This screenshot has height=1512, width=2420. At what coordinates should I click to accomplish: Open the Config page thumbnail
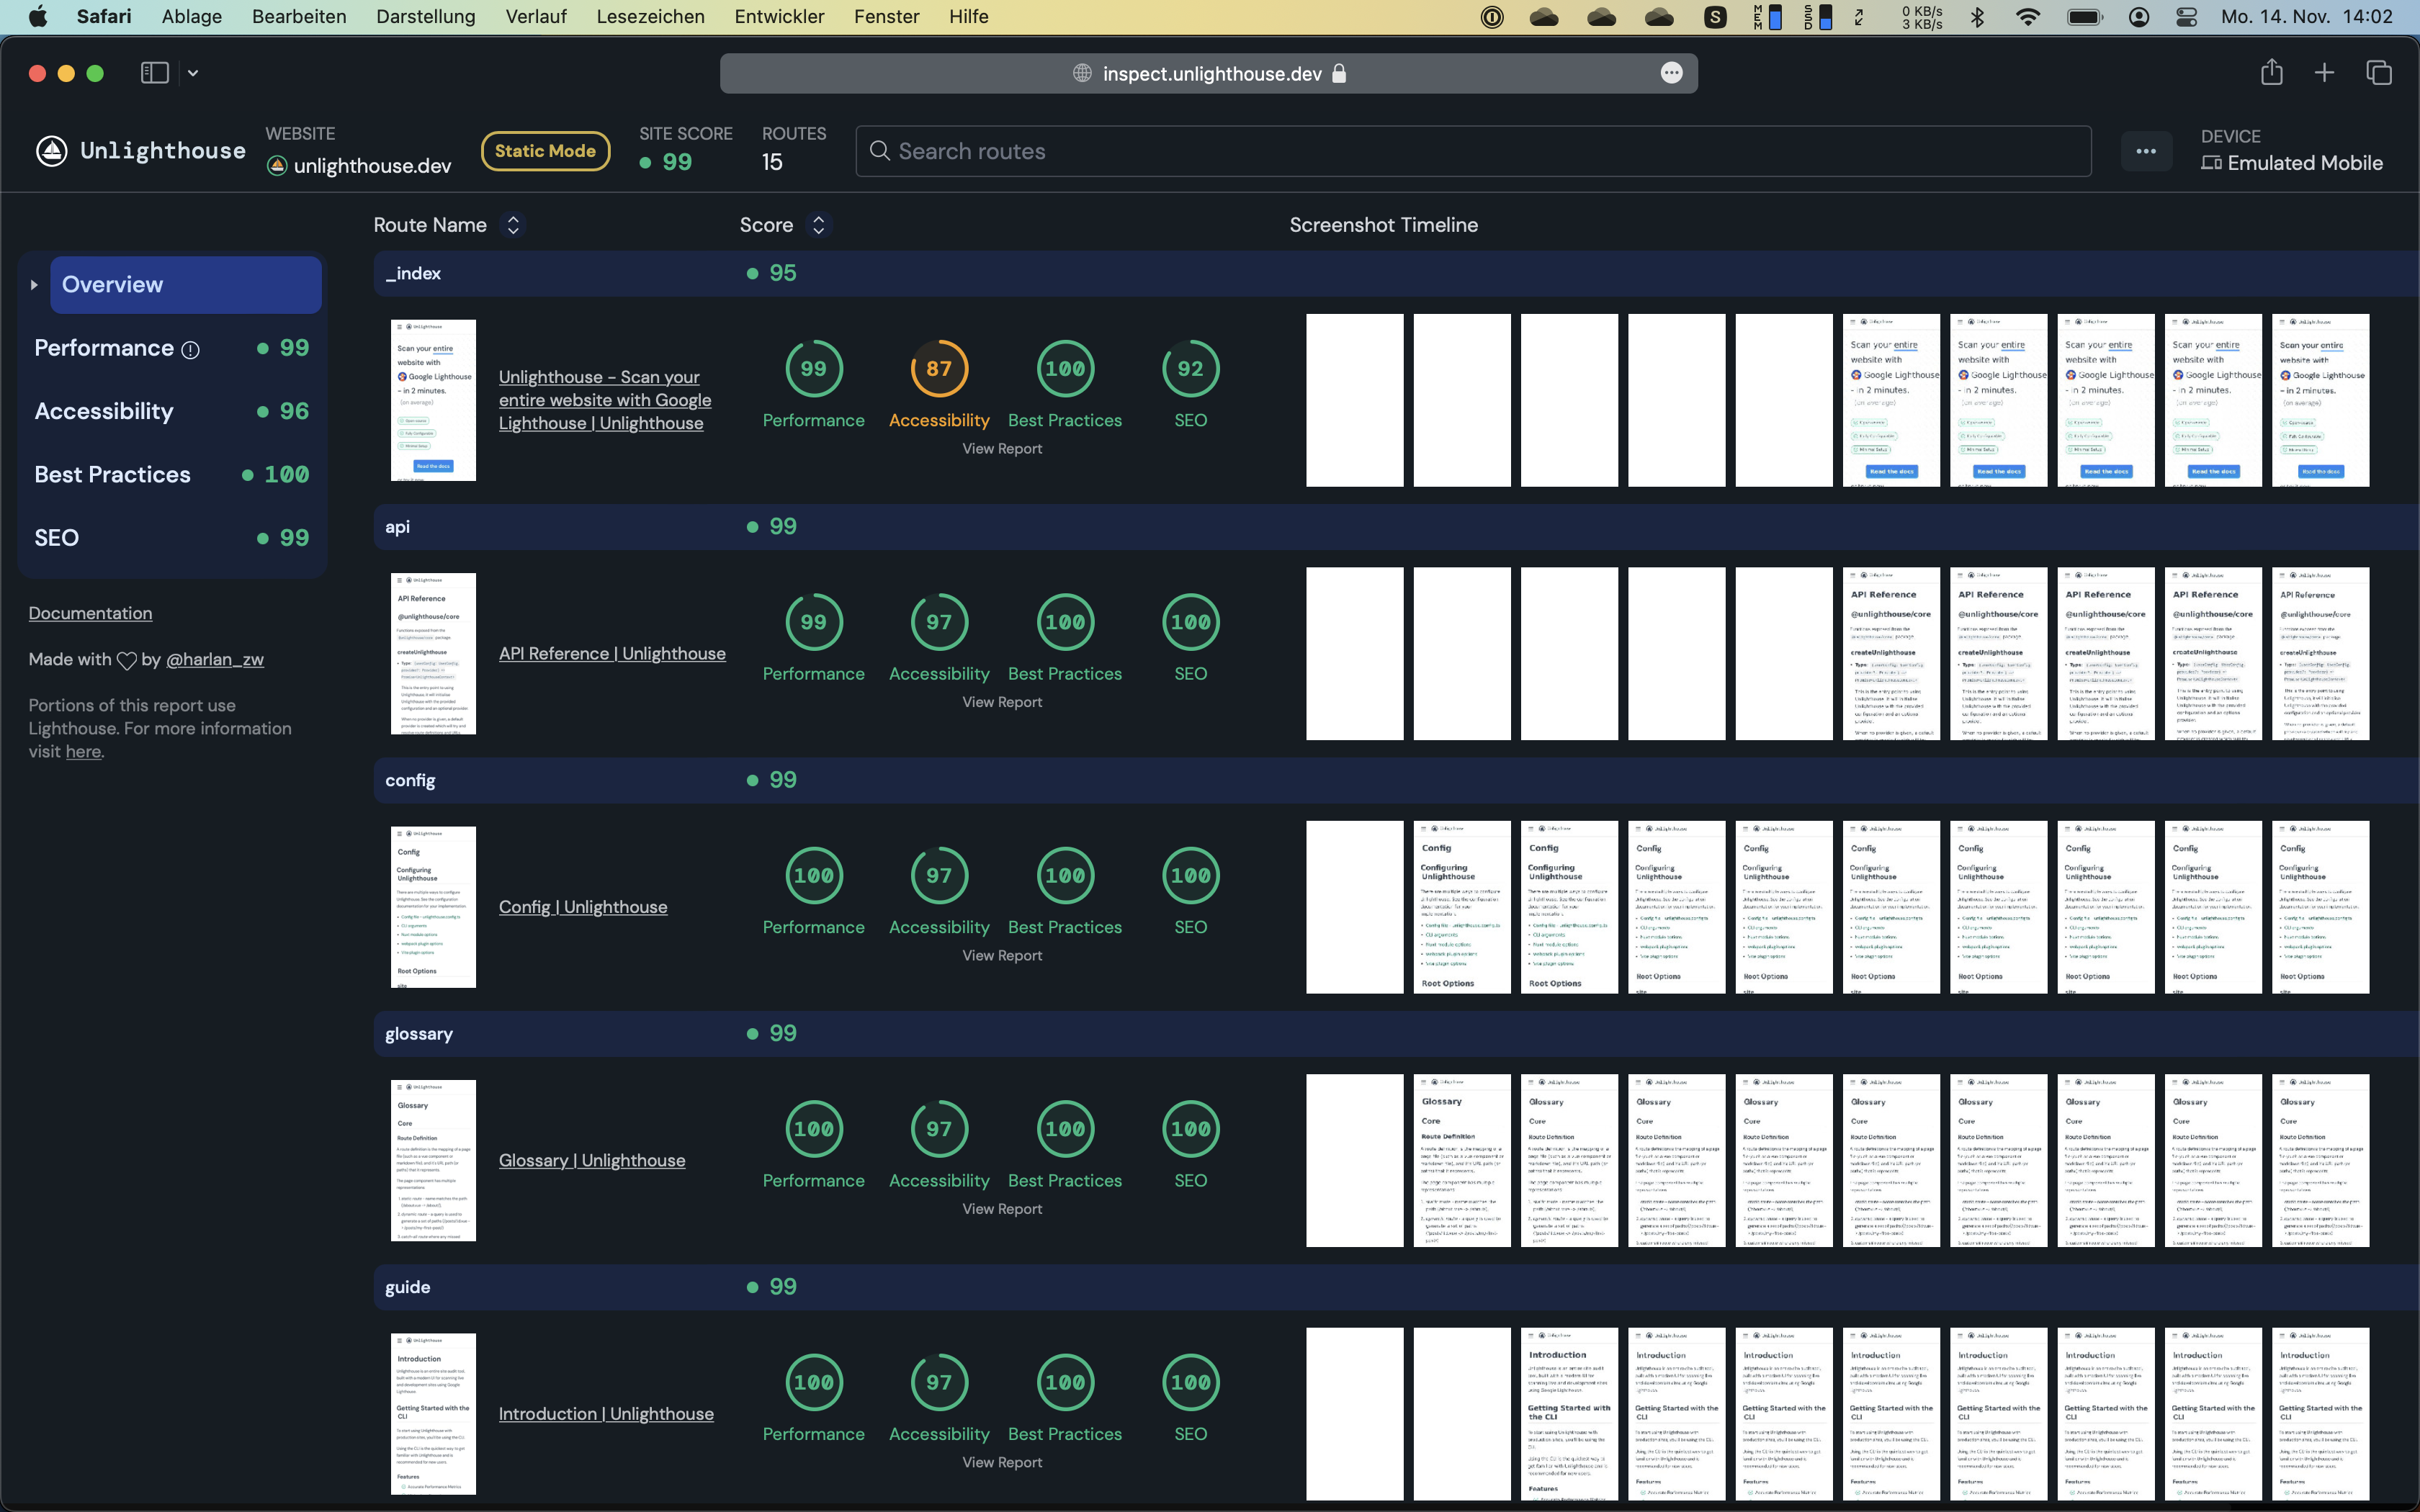pyautogui.click(x=433, y=907)
